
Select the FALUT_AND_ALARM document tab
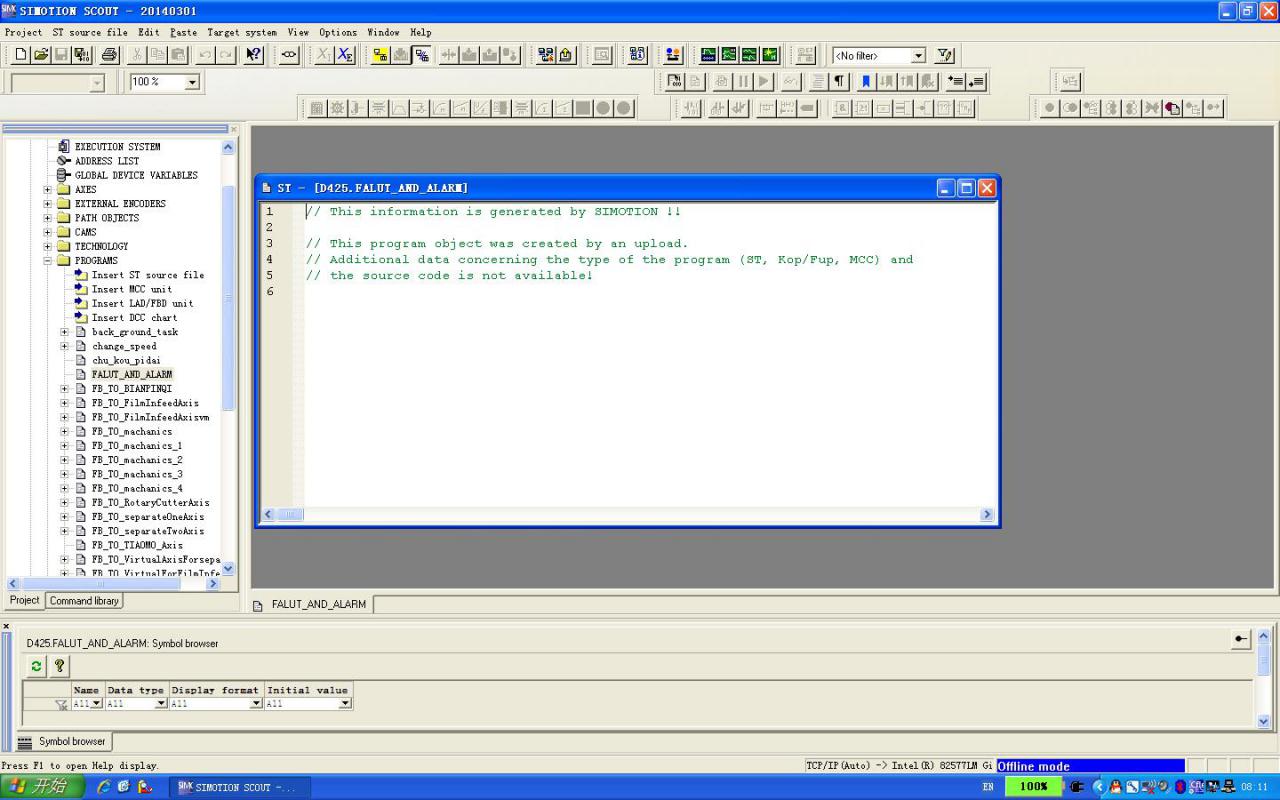(x=311, y=605)
